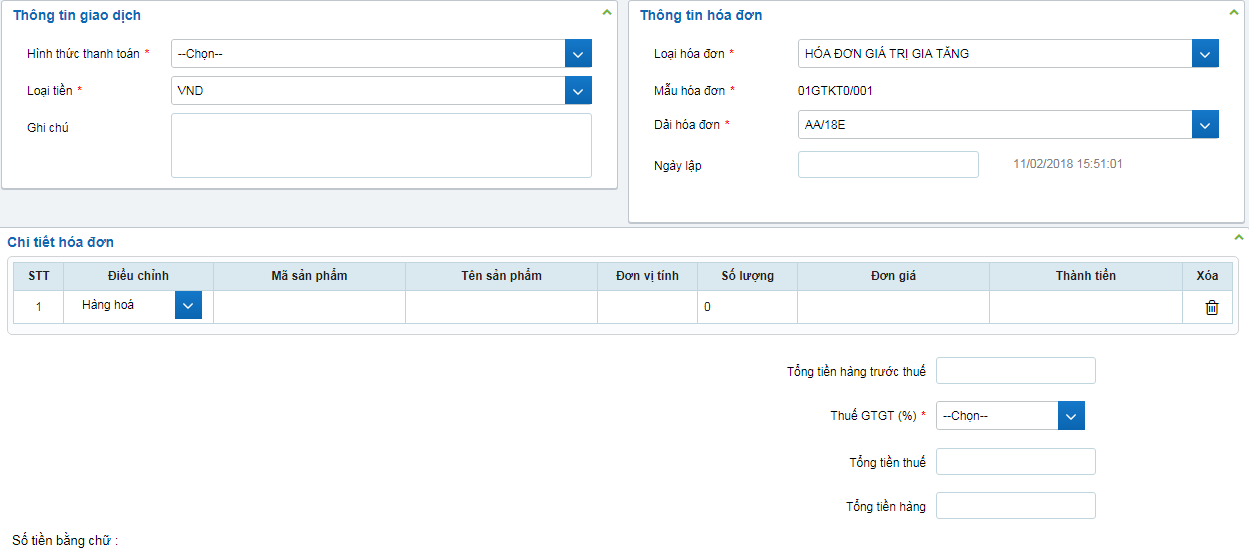Focus the Tổng tiền hàng trước thuế field
This screenshot has width=1249, height=553.
pos(1015,371)
